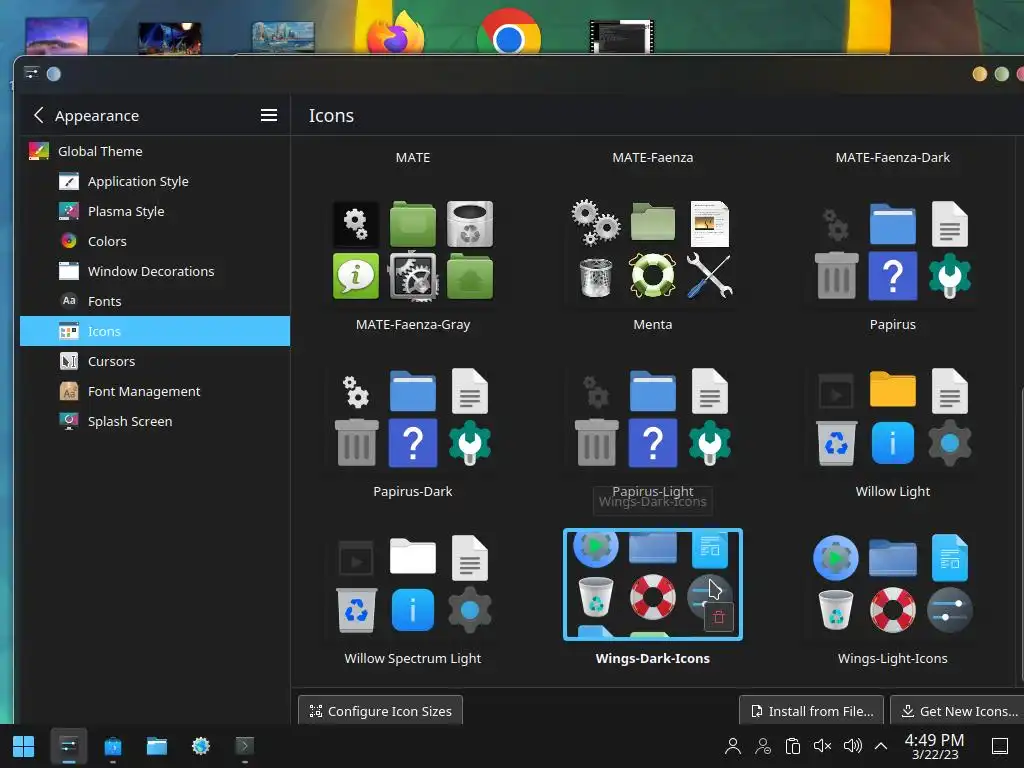Click the settings window title bar icon

coord(31,73)
